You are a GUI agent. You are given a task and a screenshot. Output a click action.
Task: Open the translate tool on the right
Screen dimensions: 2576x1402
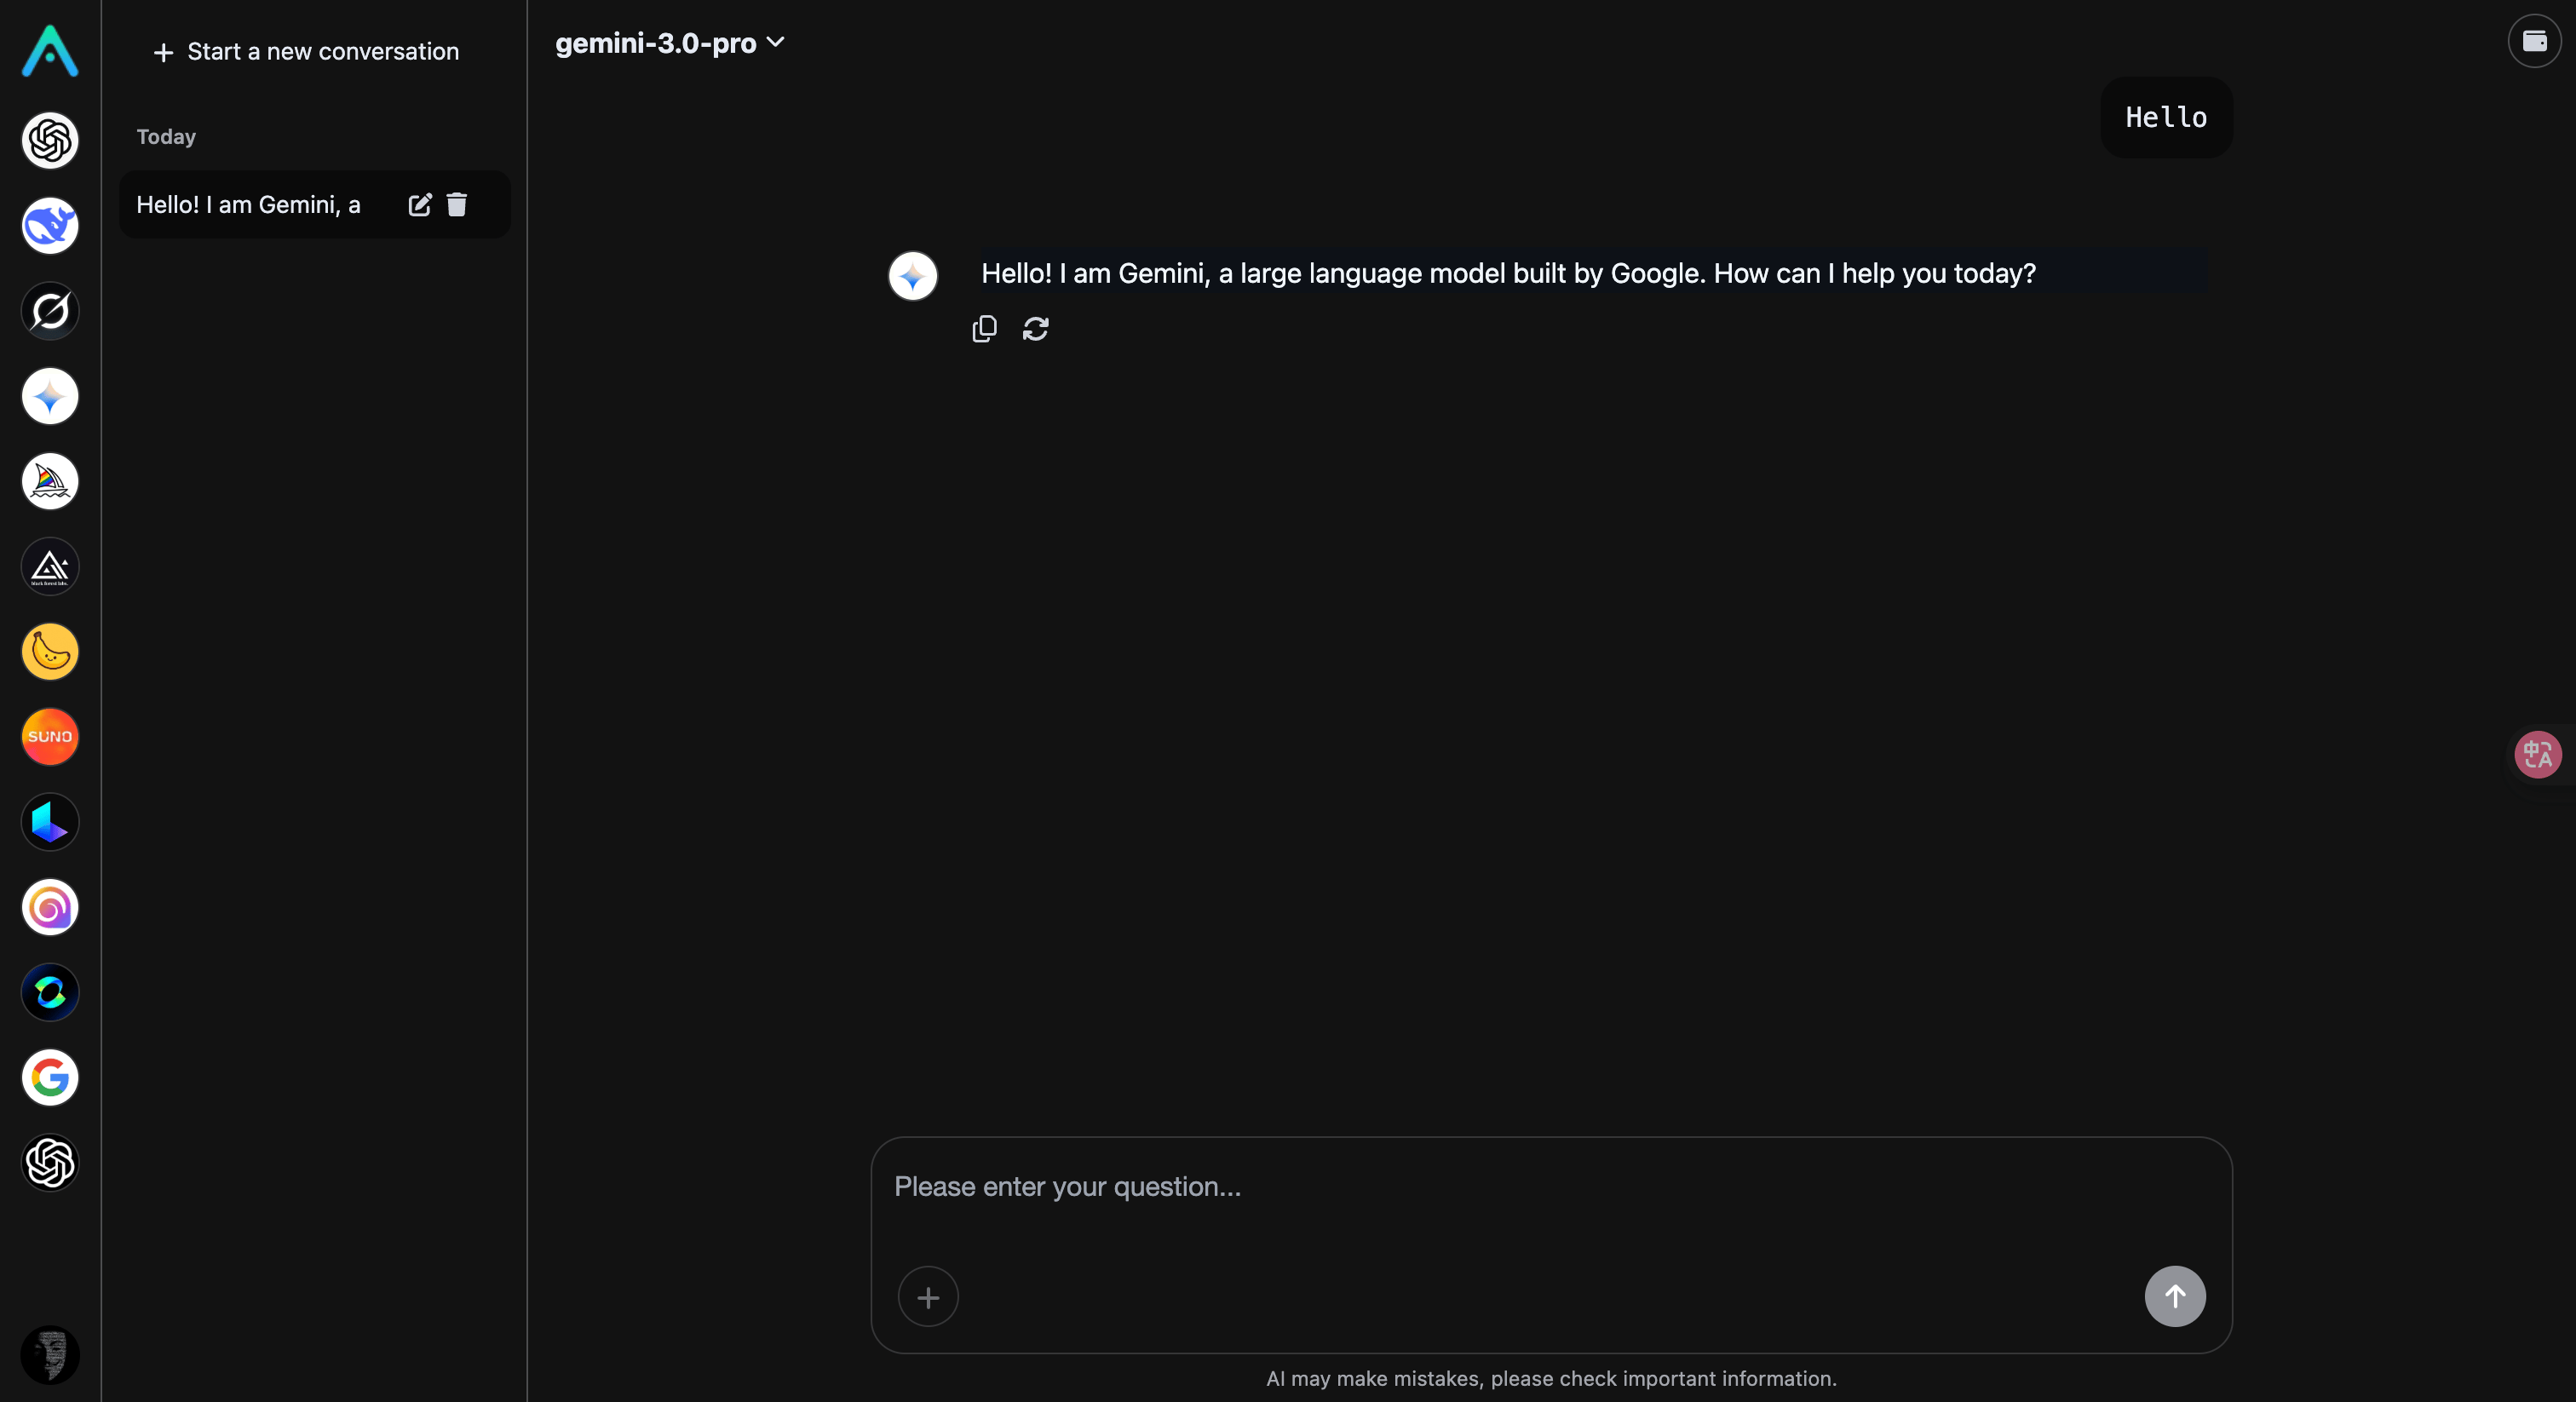(2537, 754)
